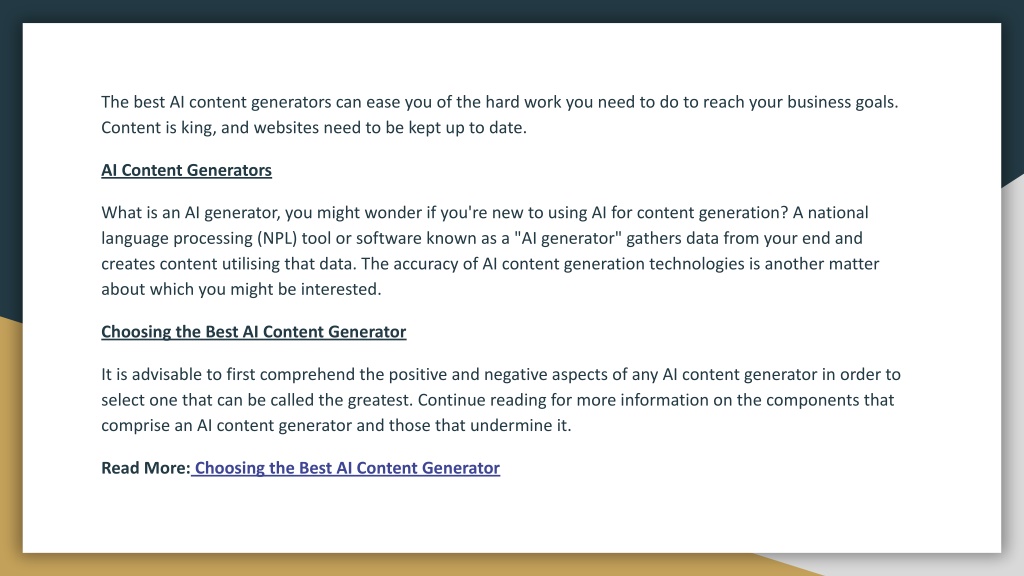Click the dark navy background corner

tap(10, 10)
